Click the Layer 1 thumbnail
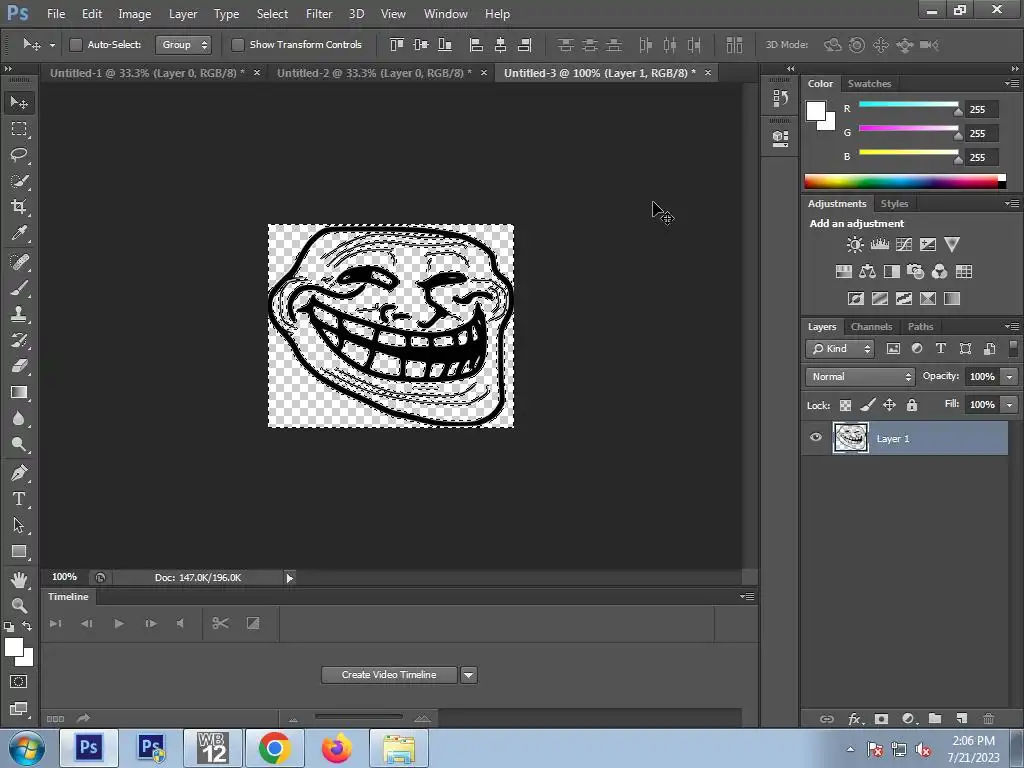Image resolution: width=1024 pixels, height=768 pixels. point(850,438)
